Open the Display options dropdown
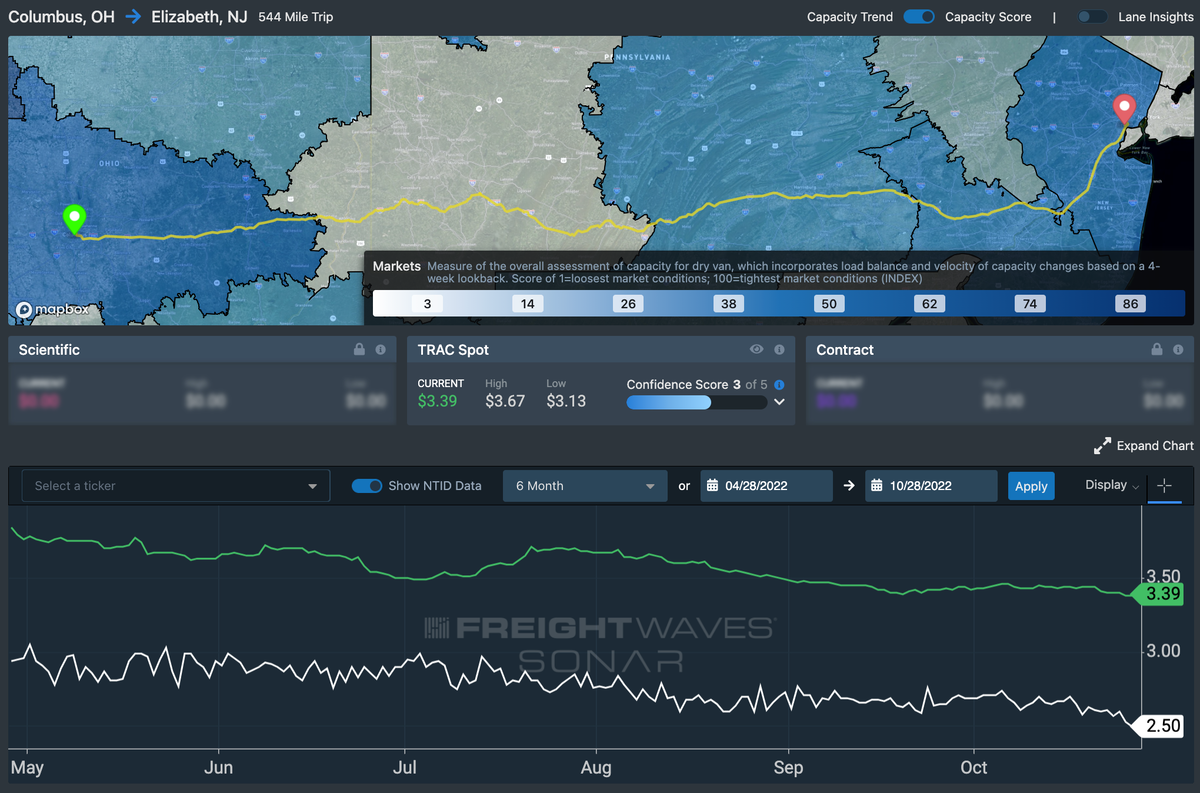This screenshot has height=793, width=1200. coord(1112,485)
